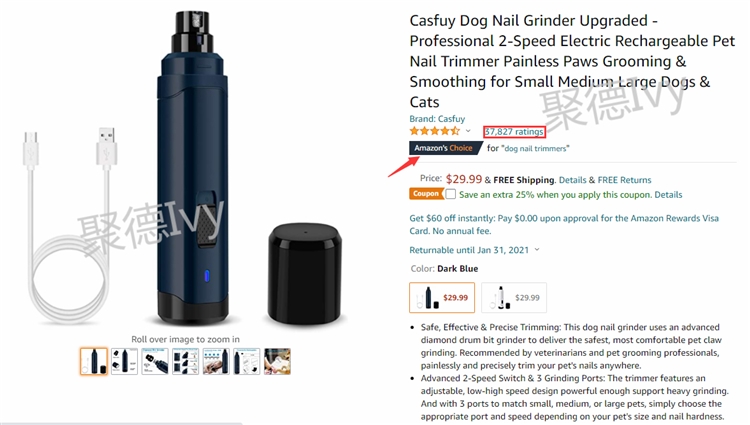Click the orange Coupon badge
750x425 pixels.
point(425,194)
